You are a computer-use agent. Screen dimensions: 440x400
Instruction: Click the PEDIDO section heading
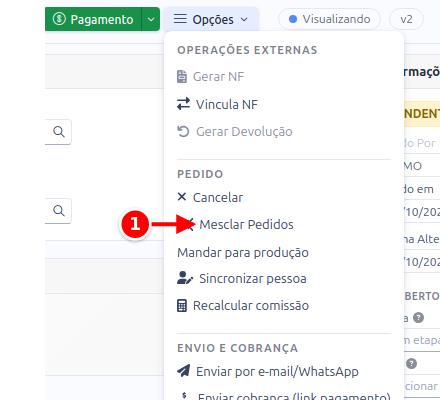click(x=200, y=174)
